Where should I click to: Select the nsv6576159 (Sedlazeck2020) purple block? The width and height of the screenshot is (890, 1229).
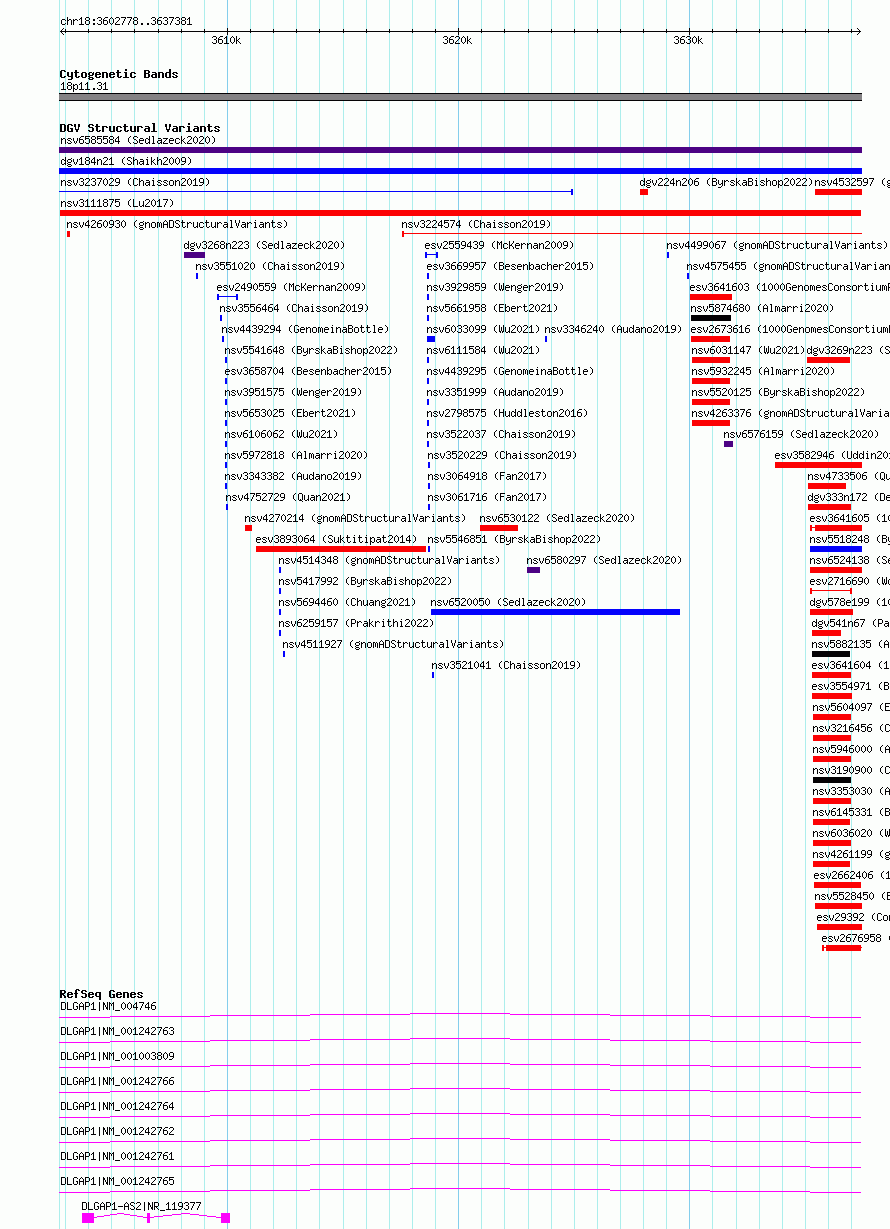(x=728, y=444)
